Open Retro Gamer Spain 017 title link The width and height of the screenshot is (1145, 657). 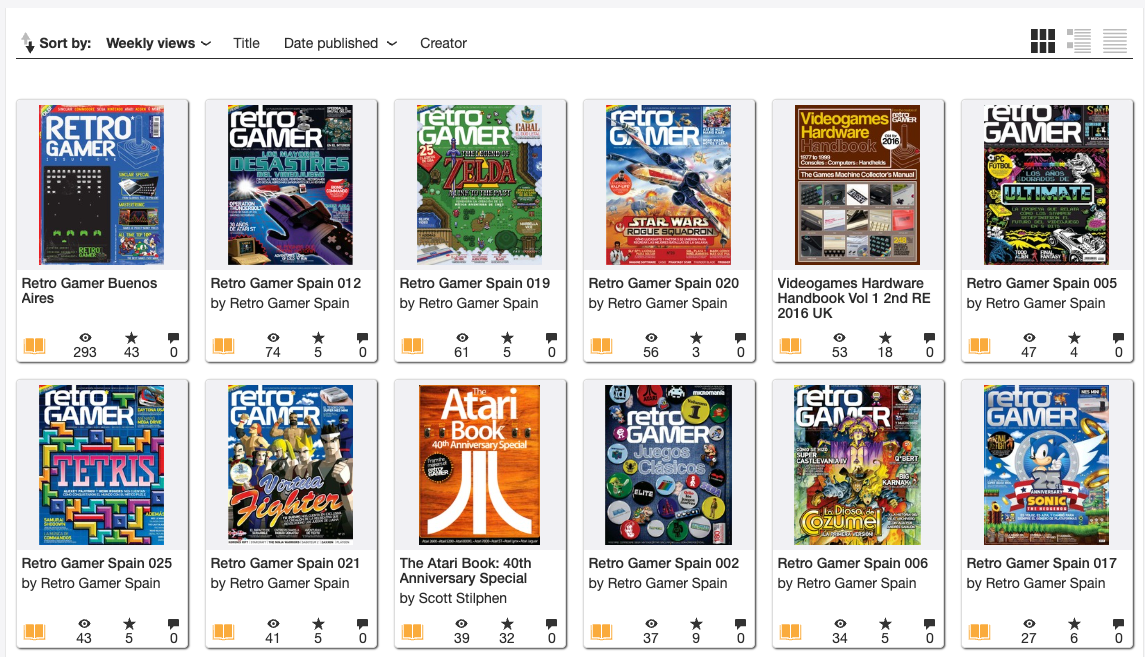tap(1042, 564)
